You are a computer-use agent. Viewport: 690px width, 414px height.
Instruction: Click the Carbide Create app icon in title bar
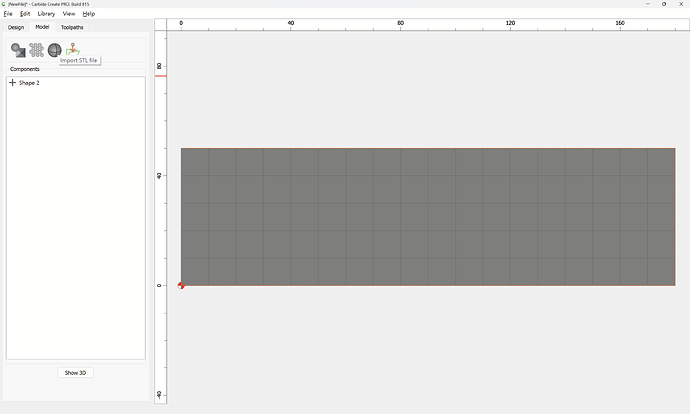point(4,4)
